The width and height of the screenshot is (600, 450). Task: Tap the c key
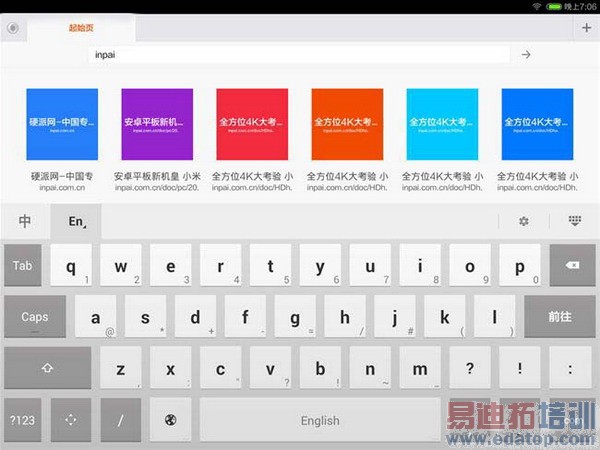pyautogui.click(x=220, y=368)
